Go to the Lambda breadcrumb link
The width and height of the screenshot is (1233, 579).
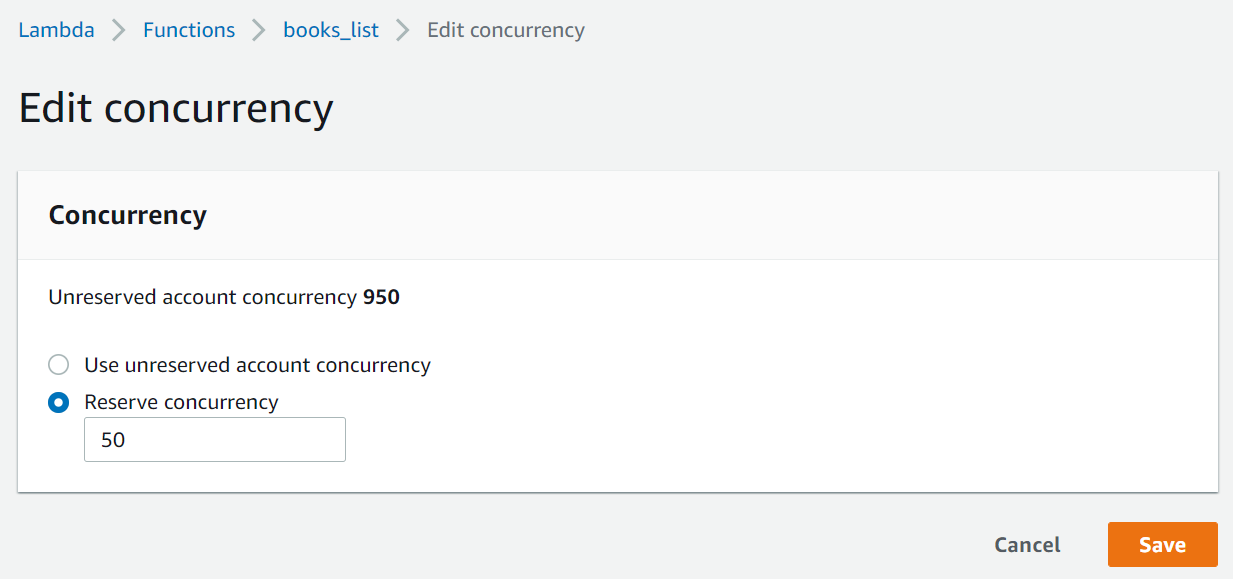point(56,30)
